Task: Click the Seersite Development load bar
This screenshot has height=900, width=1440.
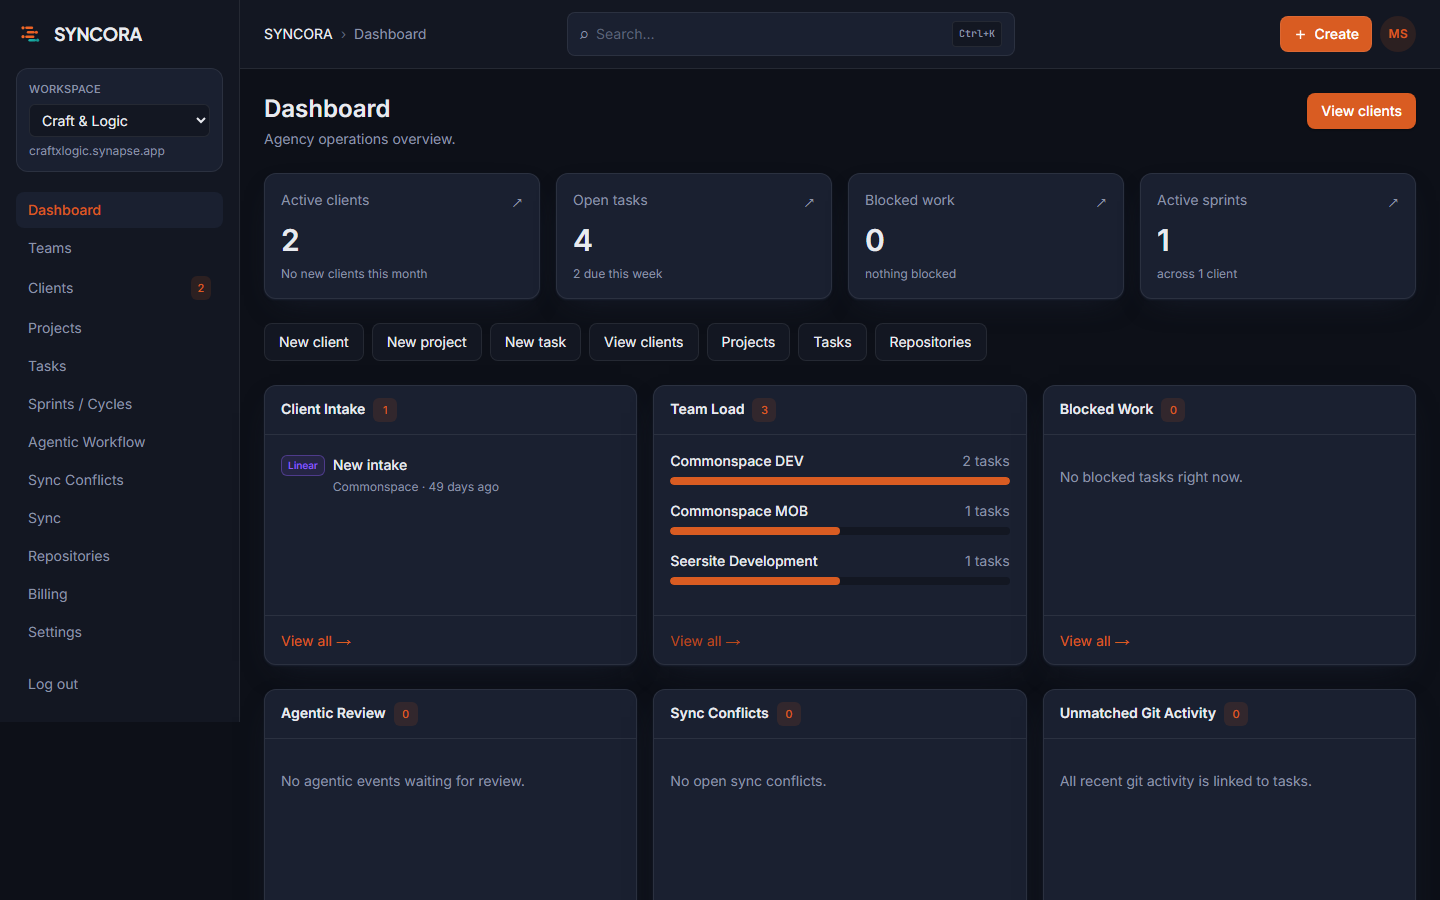Action: [840, 581]
